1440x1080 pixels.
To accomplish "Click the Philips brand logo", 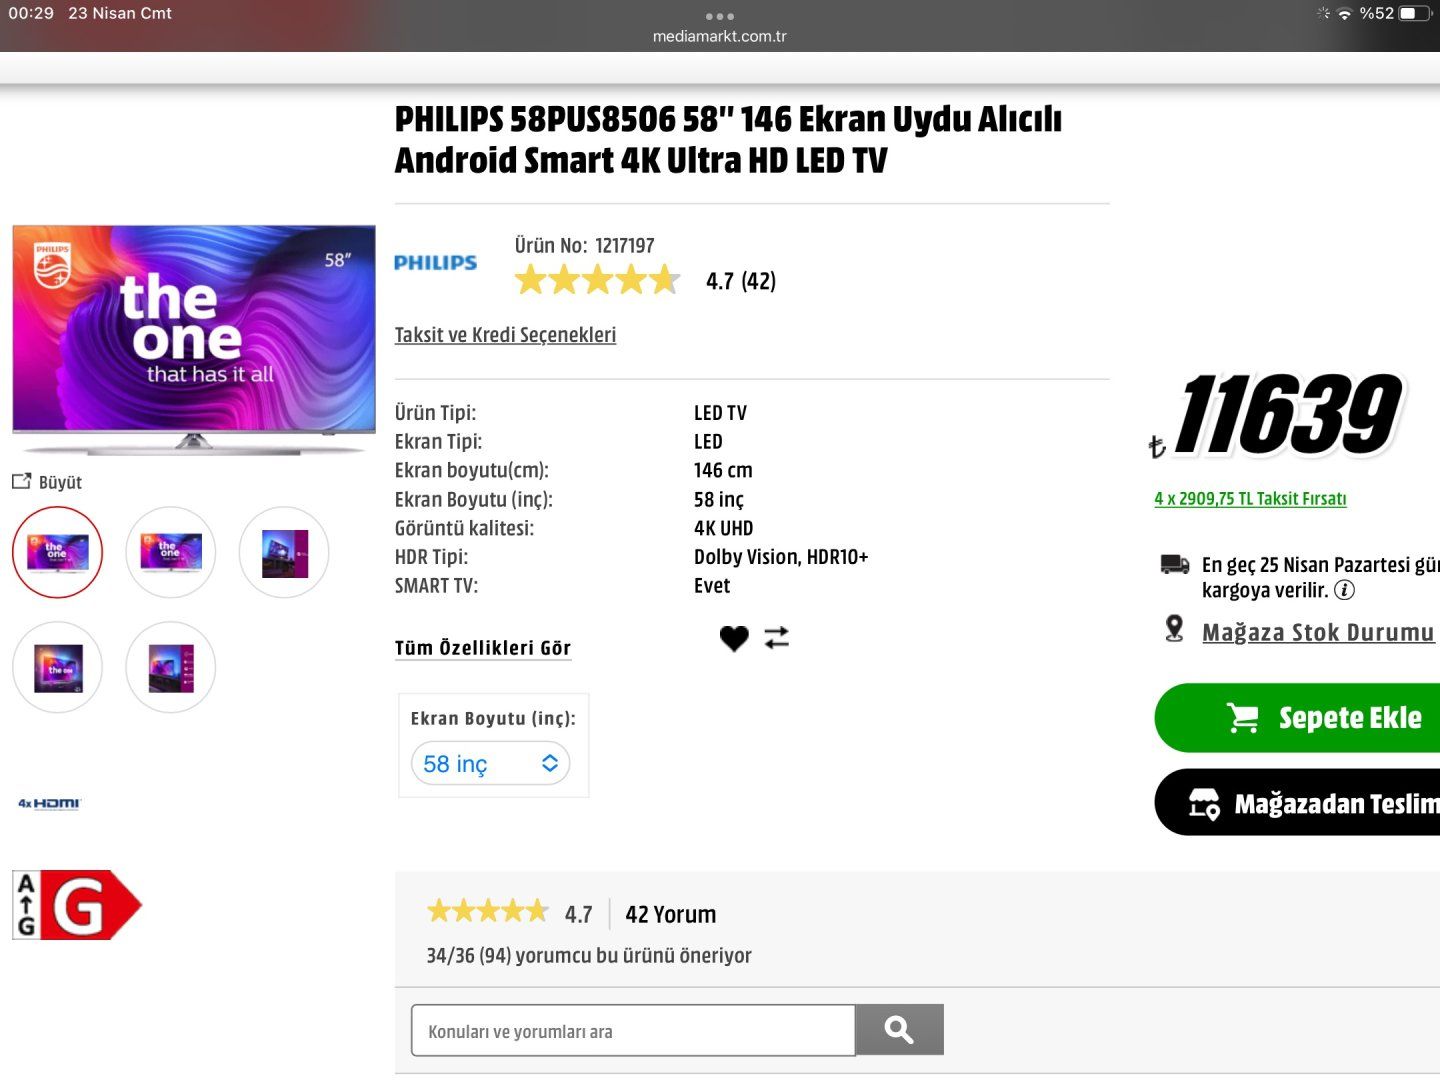I will pyautogui.click(x=435, y=263).
